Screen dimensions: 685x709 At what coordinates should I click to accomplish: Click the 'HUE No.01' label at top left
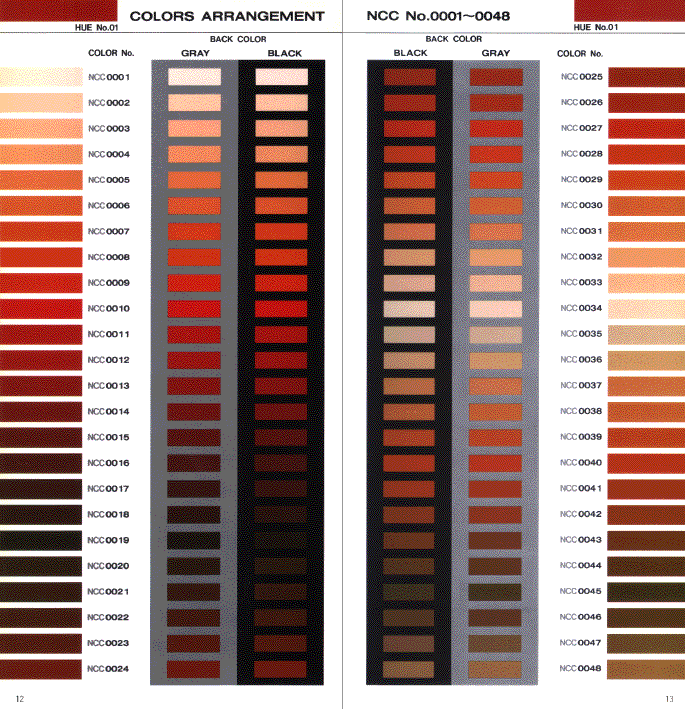[96, 28]
